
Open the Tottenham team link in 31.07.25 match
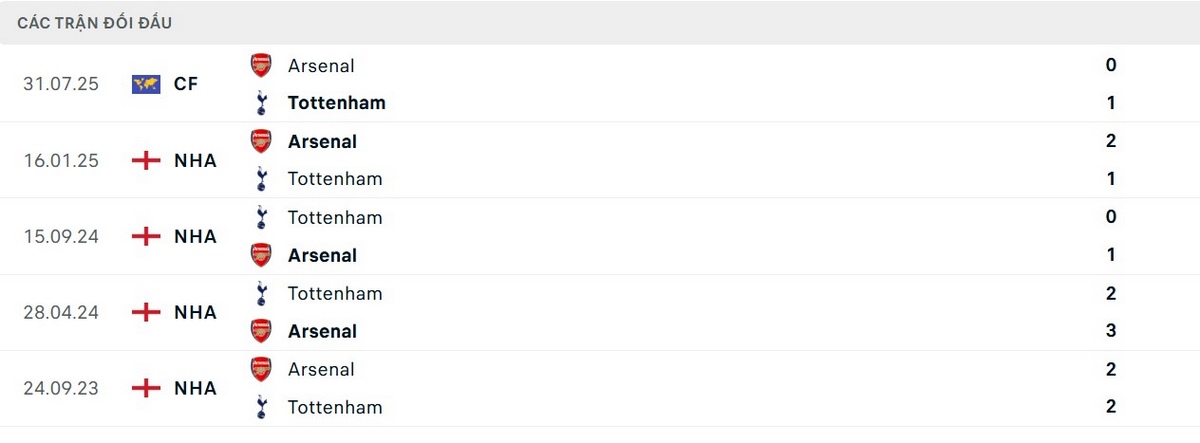(x=336, y=102)
